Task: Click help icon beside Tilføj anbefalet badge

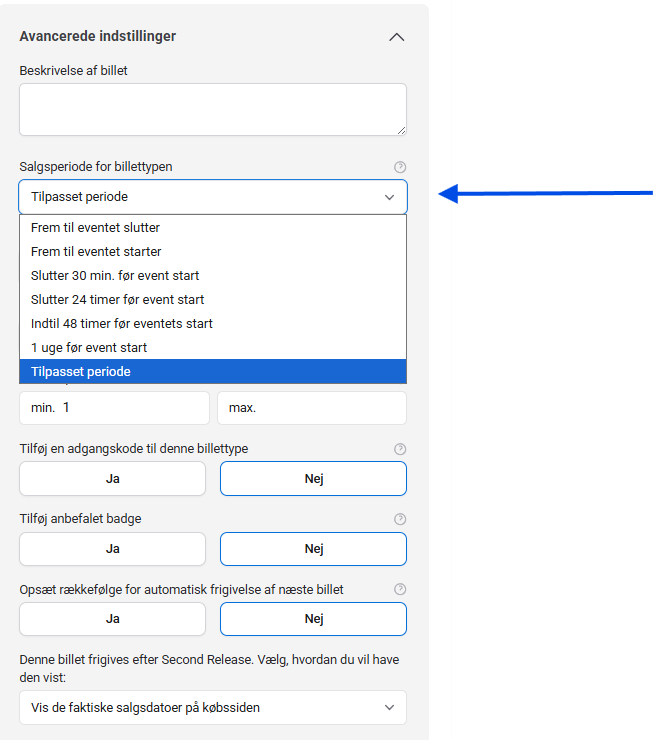Action: coord(400,519)
